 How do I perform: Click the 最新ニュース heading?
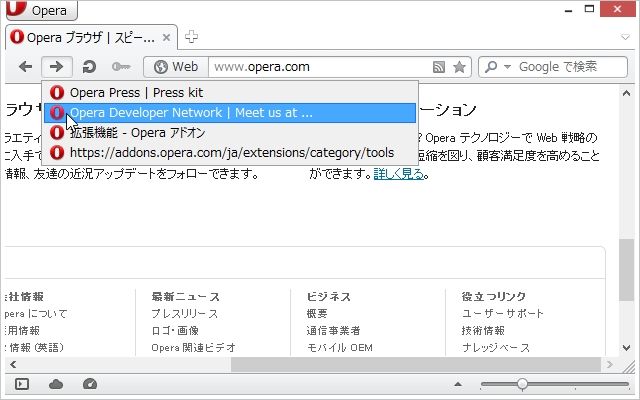coord(185,297)
